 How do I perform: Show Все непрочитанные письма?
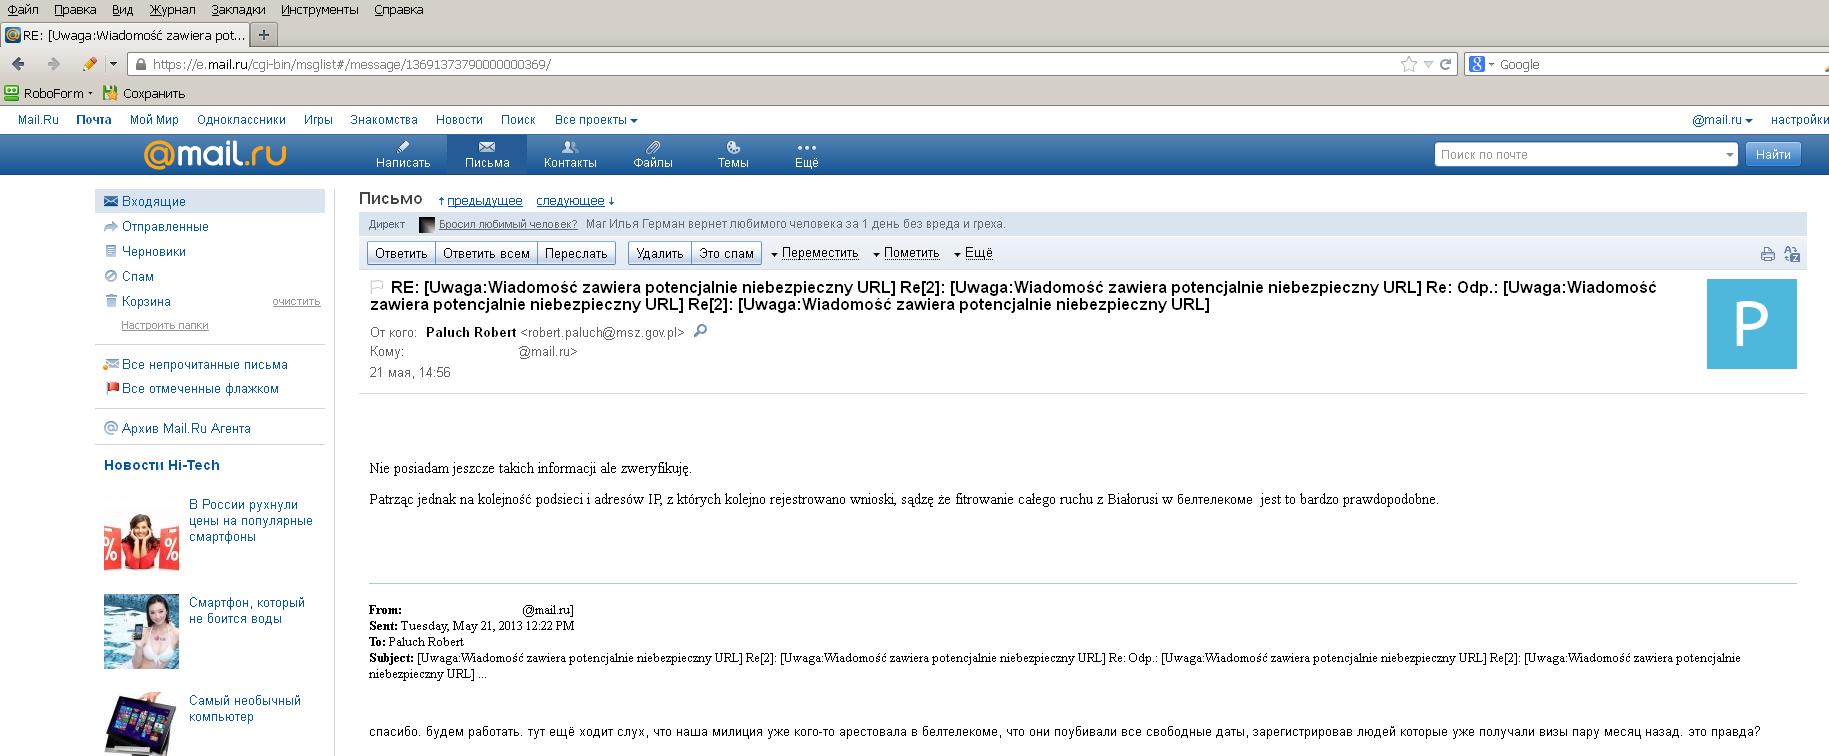[x=204, y=364]
